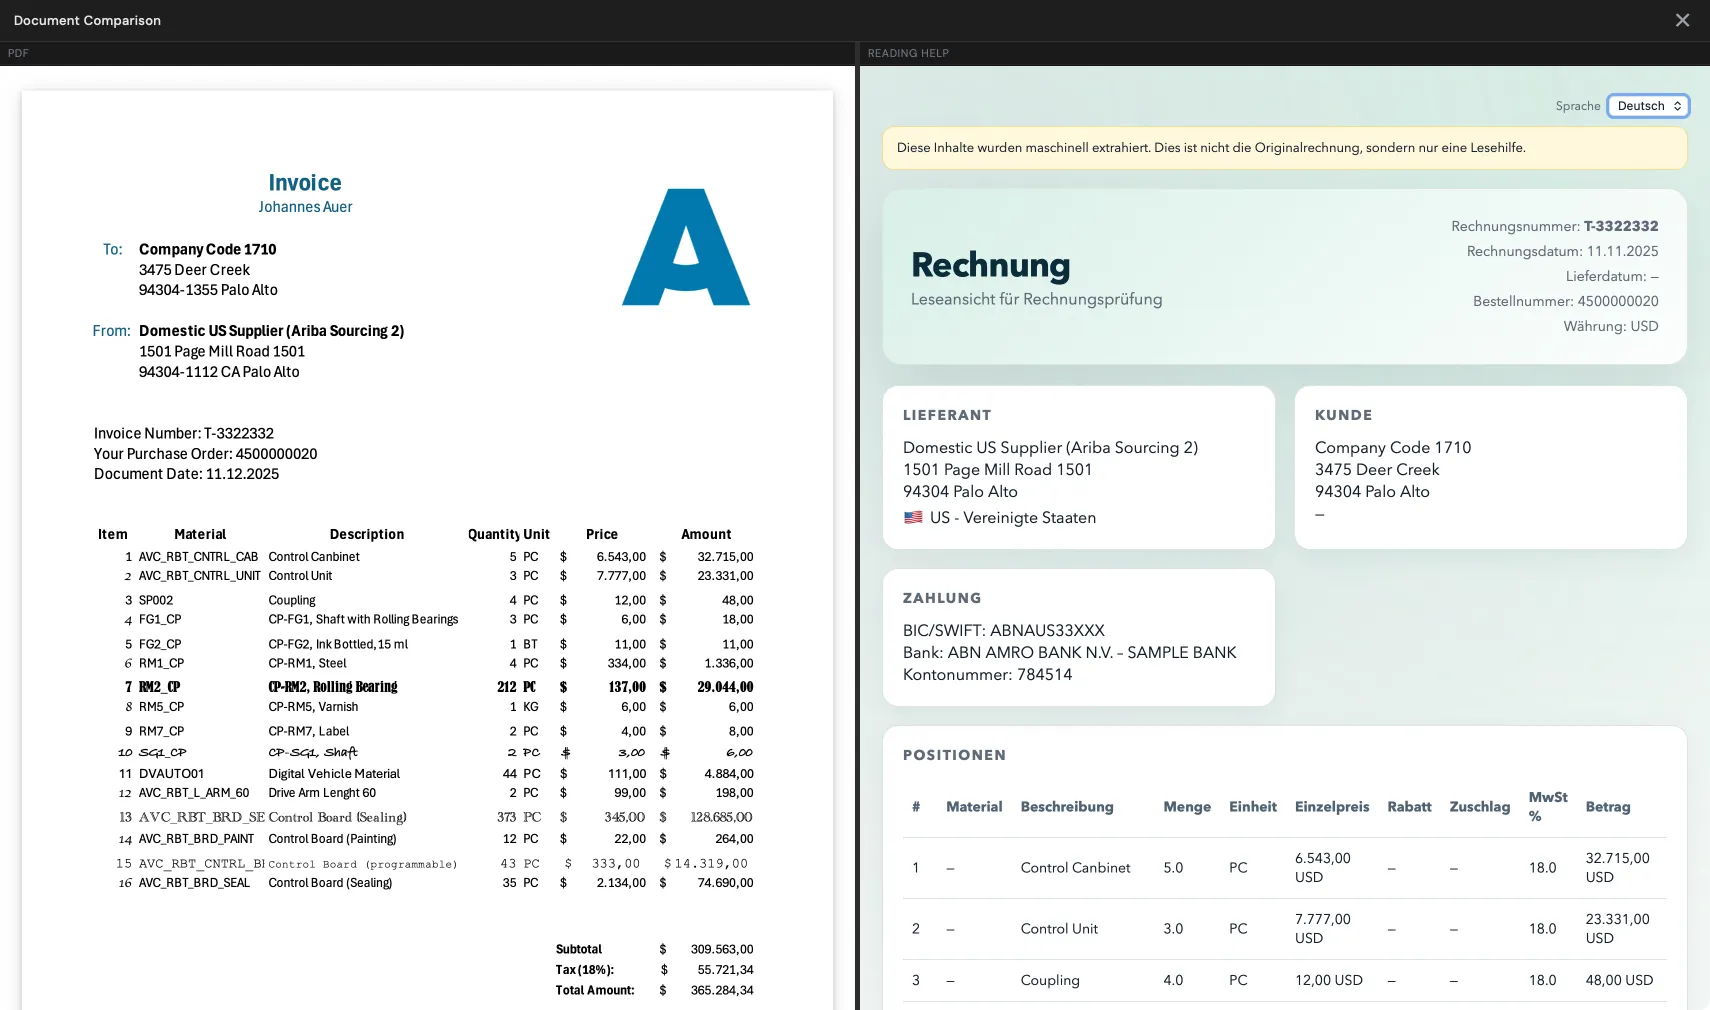
Task: Click the MwSt % column header
Action: tap(1547, 807)
